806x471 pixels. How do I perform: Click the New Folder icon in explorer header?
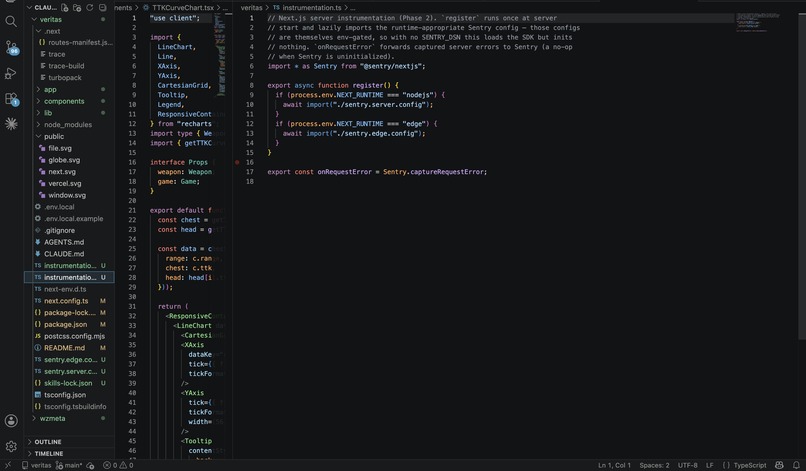tap(77, 8)
